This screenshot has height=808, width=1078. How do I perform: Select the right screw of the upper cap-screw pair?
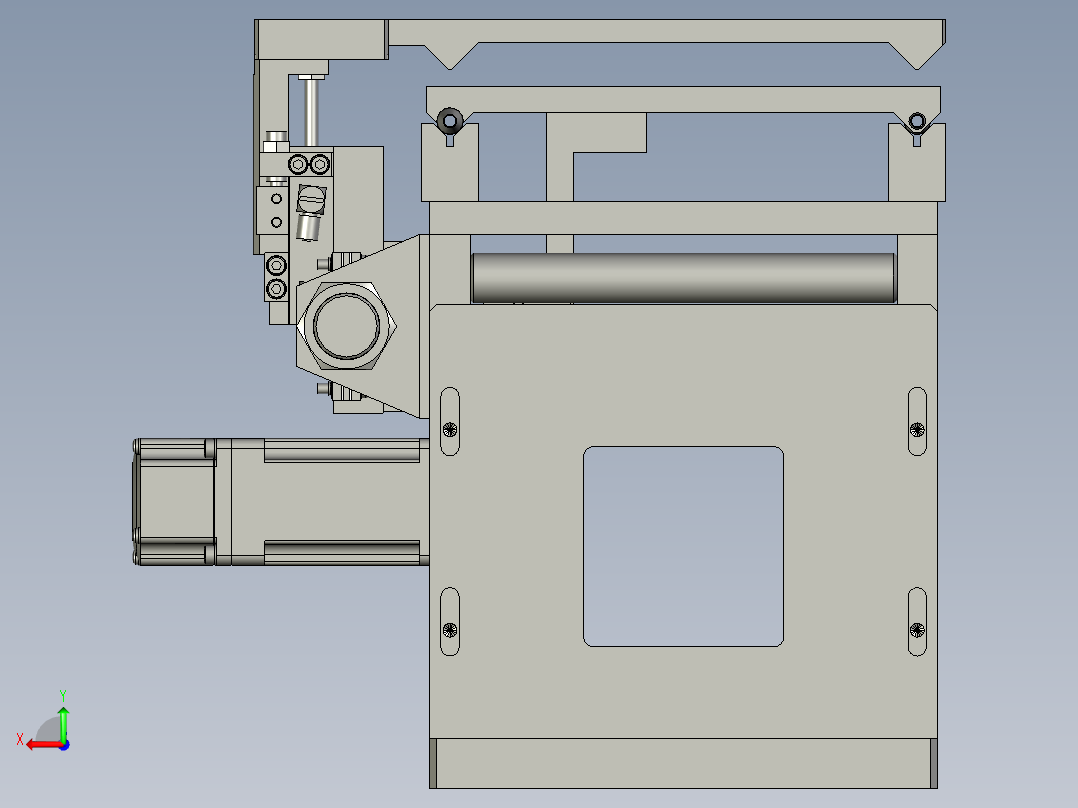click(x=320, y=164)
